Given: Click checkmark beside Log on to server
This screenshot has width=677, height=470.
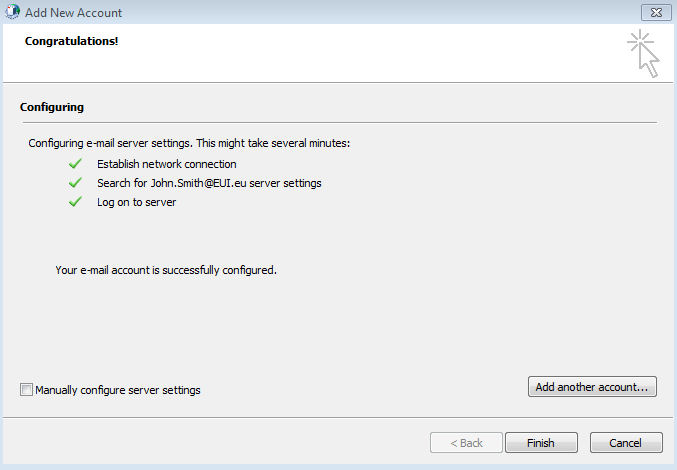Looking at the screenshot, I should coord(74,202).
